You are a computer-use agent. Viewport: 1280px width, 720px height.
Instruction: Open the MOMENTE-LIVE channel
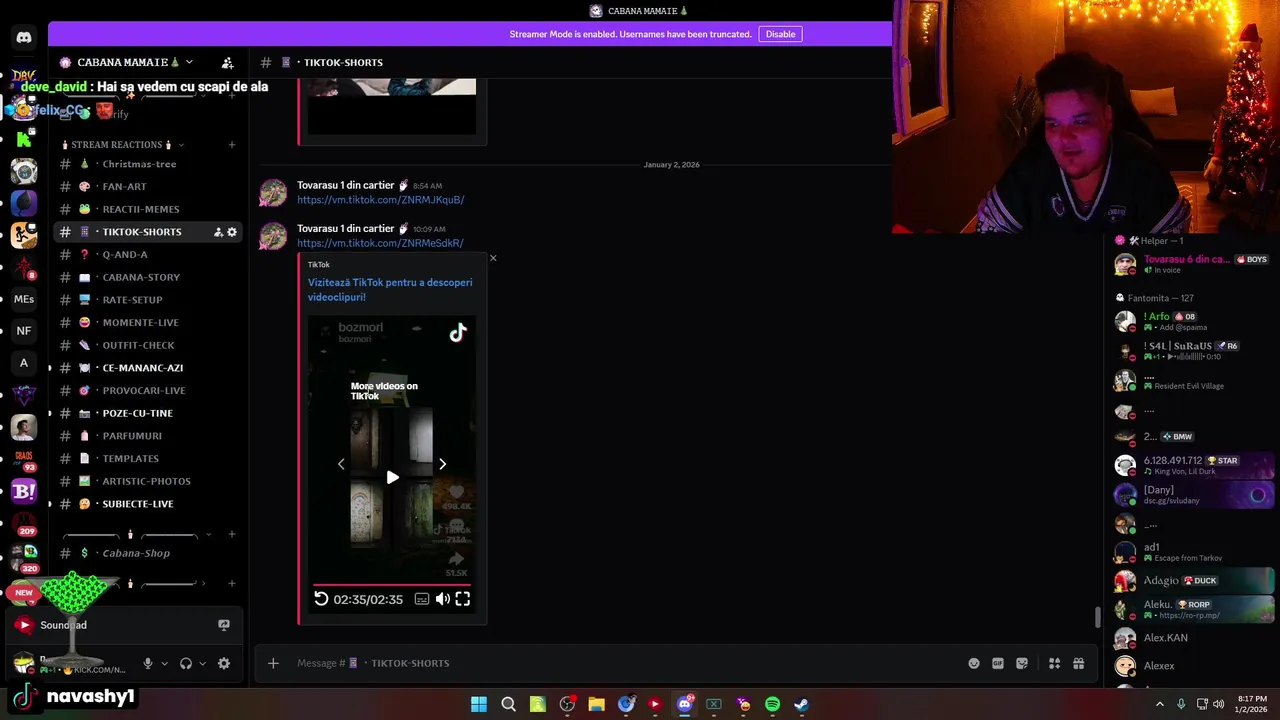147,322
